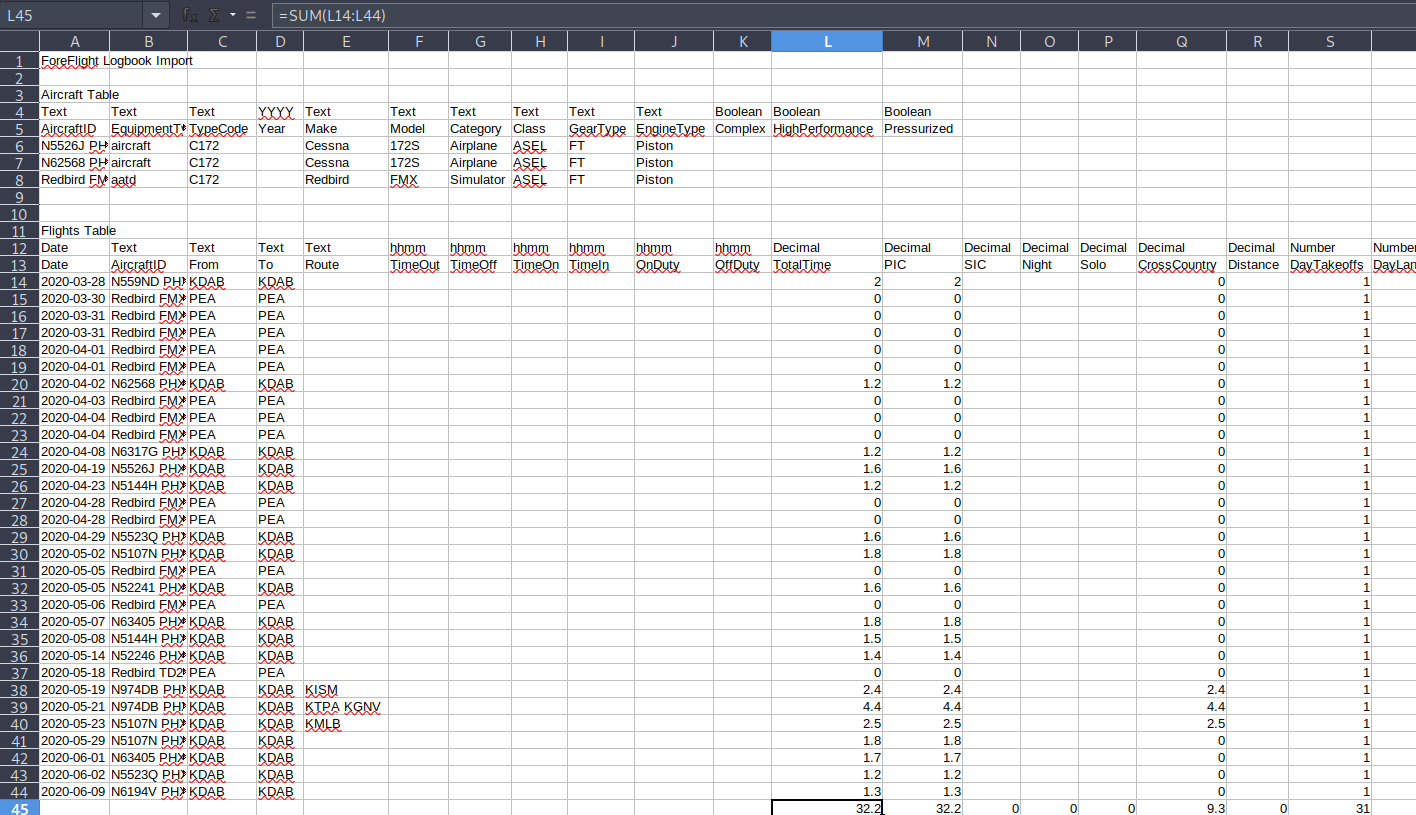Image resolution: width=1416 pixels, height=815 pixels.
Task: Click the PIC total cell showing 32.2
Action: point(922,808)
